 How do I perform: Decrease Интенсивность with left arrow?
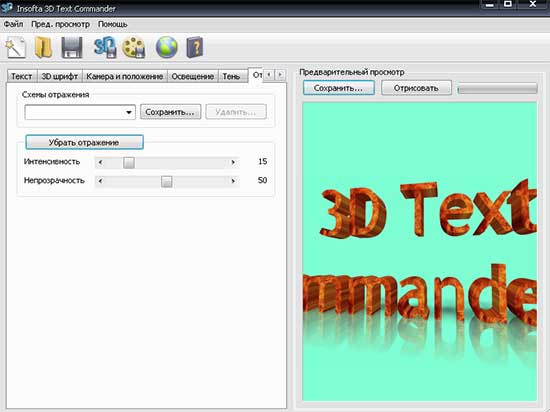coord(100,162)
